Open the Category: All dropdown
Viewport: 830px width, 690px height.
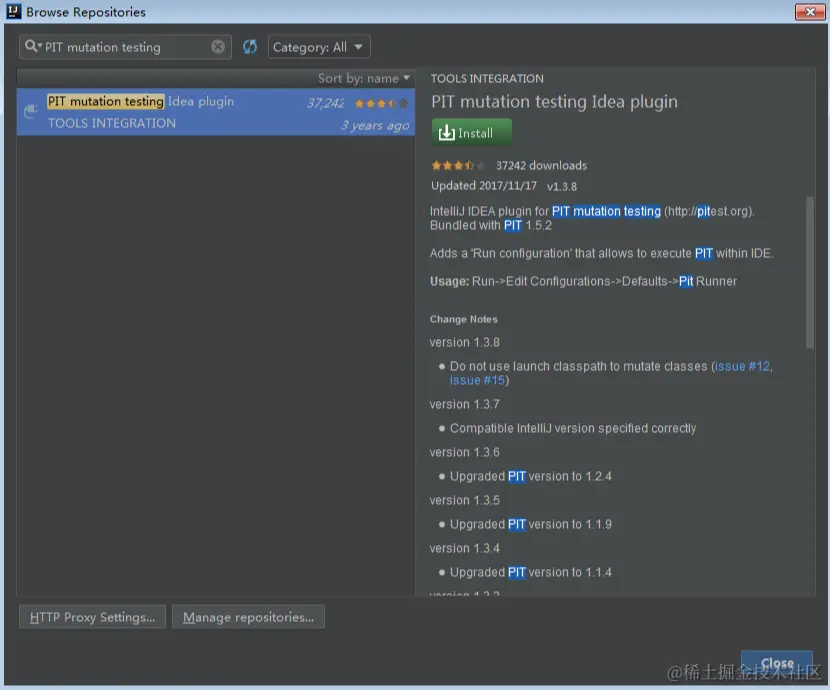(319, 47)
